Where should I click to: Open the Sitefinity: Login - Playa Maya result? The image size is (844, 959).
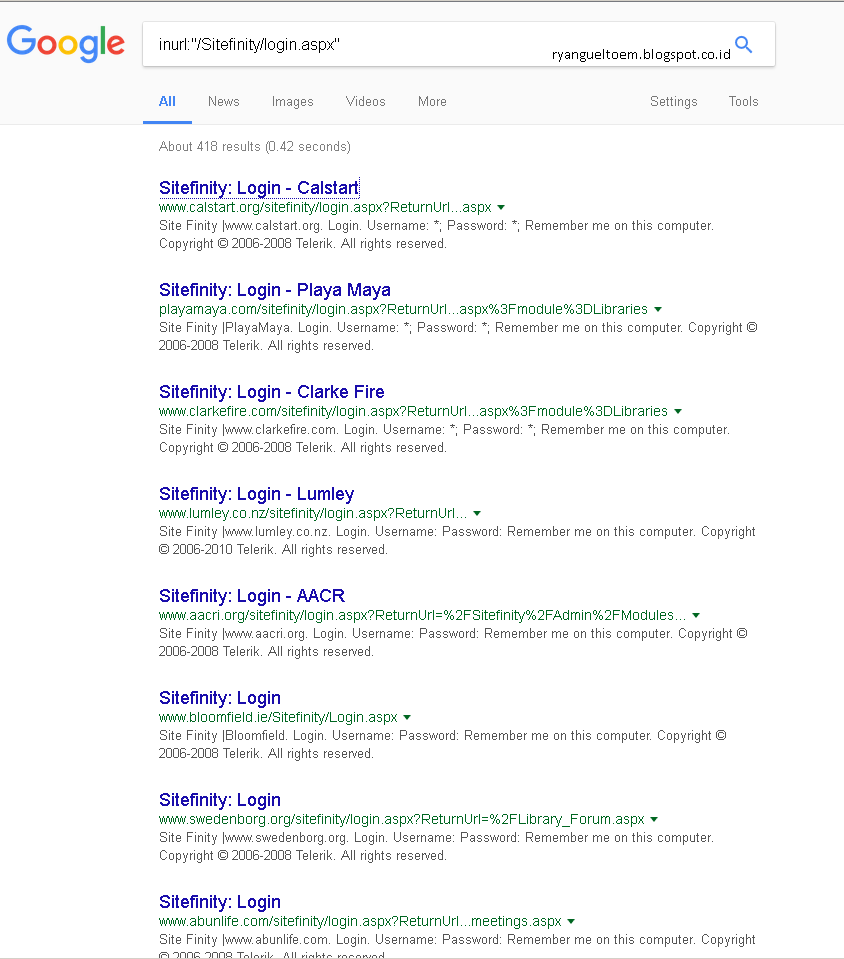click(x=275, y=290)
